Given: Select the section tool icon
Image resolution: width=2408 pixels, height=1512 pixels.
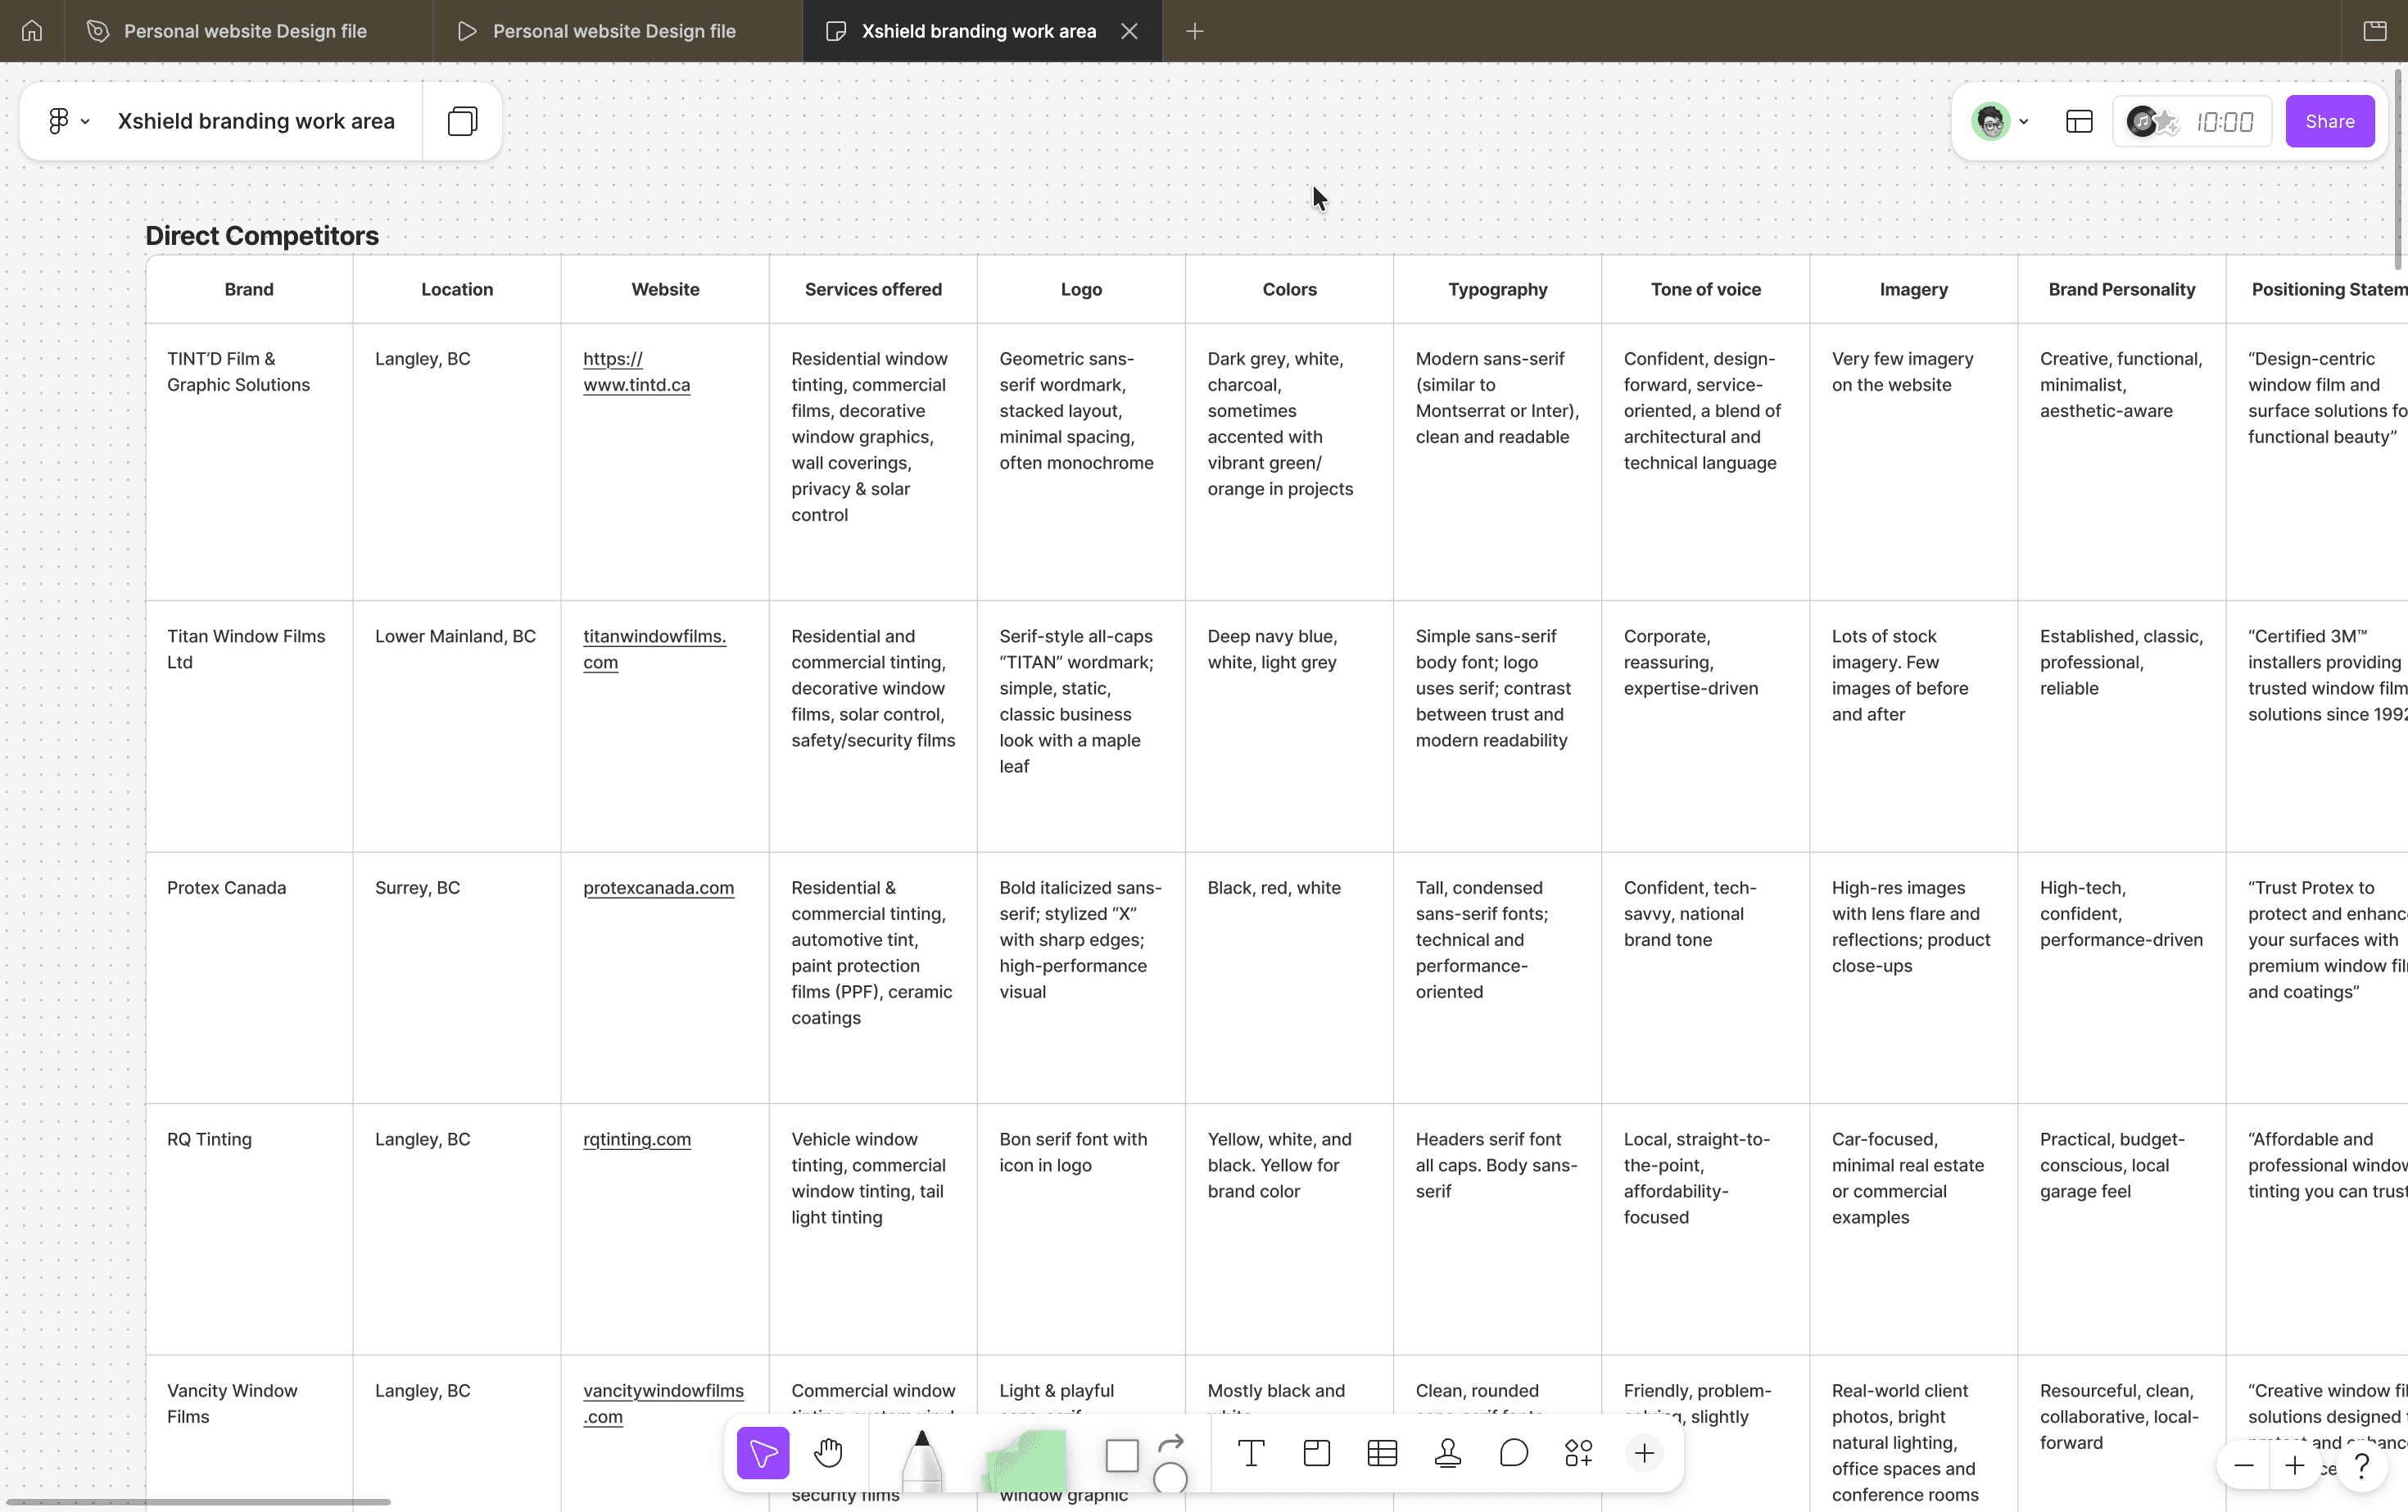Looking at the screenshot, I should coord(1317,1453).
